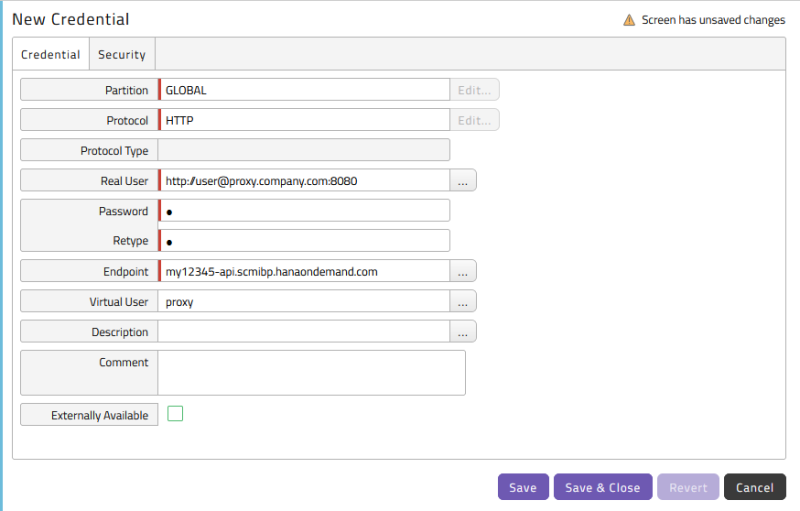Click the 'Comment' label
Screen dimensions: 800x511
[123, 362]
